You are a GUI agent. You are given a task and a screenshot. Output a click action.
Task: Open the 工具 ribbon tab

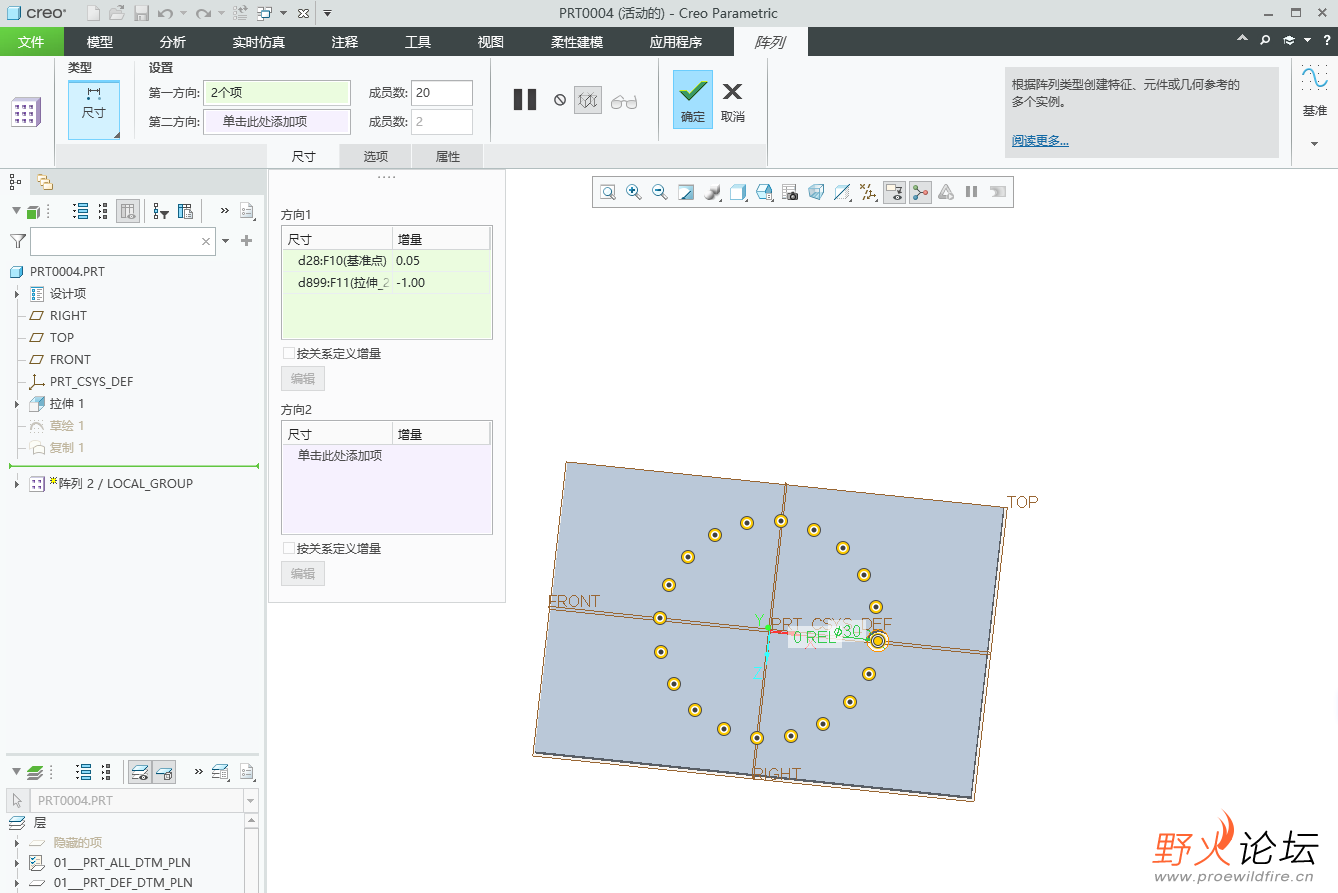click(x=418, y=42)
